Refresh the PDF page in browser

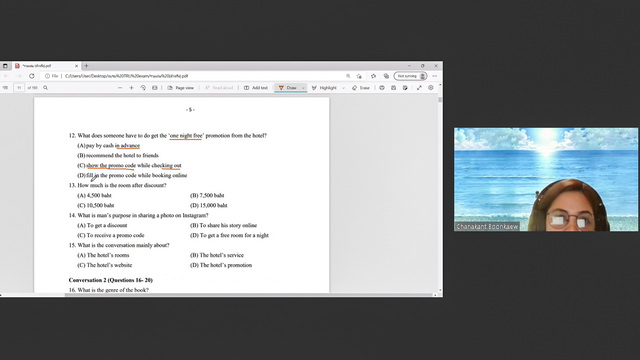point(31,76)
